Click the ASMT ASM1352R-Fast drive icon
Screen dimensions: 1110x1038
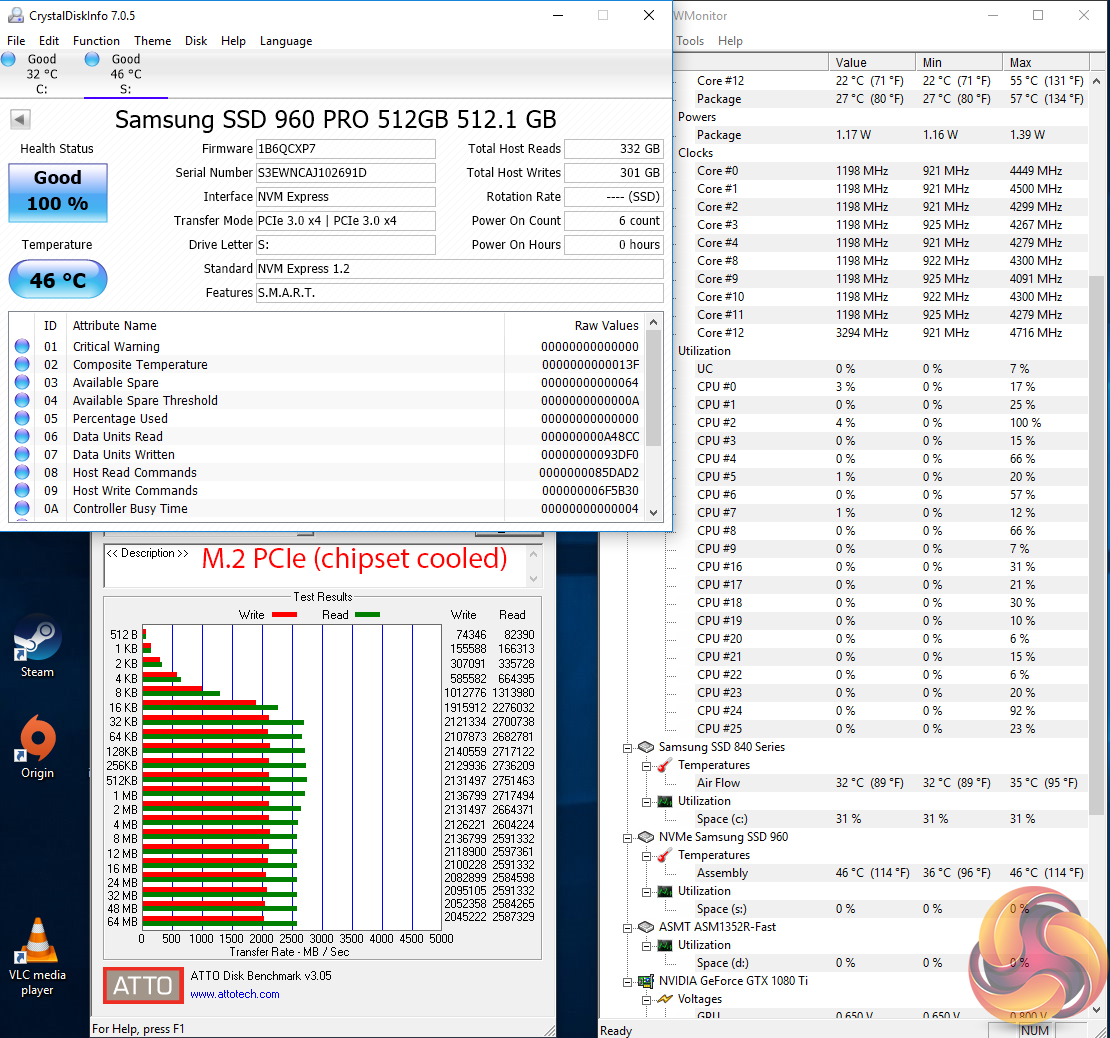click(646, 927)
